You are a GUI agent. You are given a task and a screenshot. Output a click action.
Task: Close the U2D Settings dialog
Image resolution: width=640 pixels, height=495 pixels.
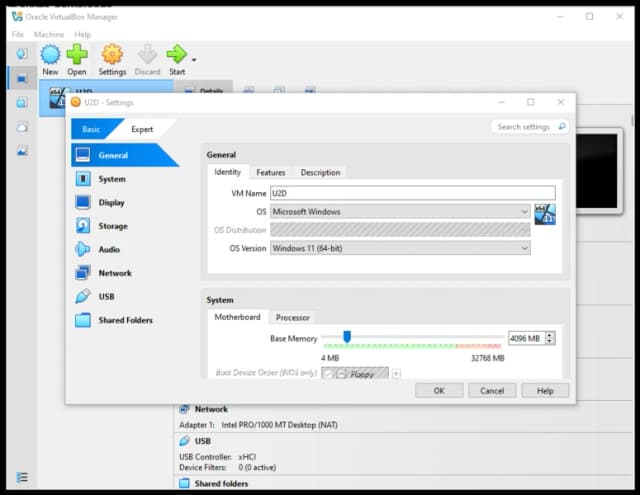click(560, 102)
